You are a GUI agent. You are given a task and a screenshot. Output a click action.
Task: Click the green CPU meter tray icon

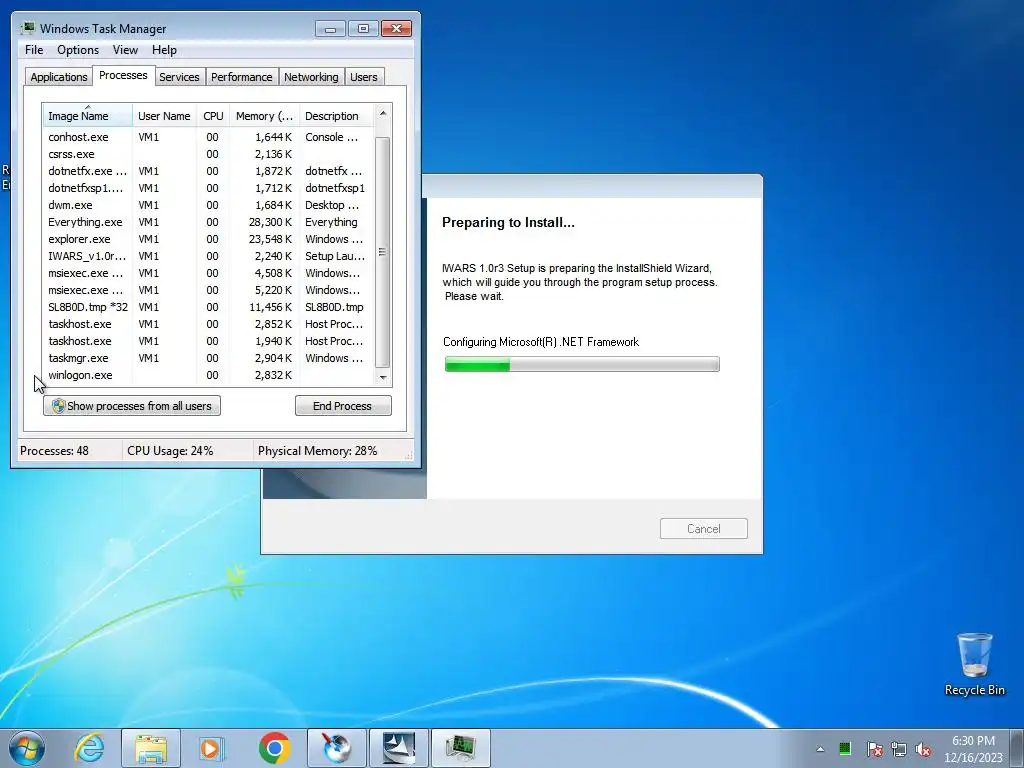pos(844,748)
